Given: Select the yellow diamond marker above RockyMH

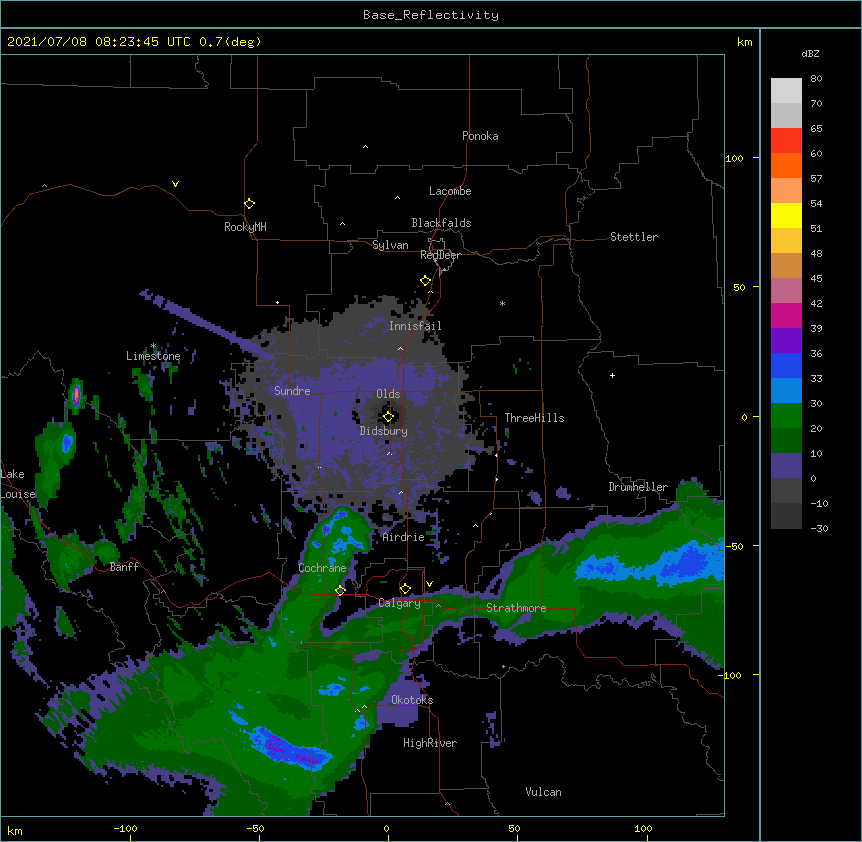Looking at the screenshot, I should coord(249,204).
